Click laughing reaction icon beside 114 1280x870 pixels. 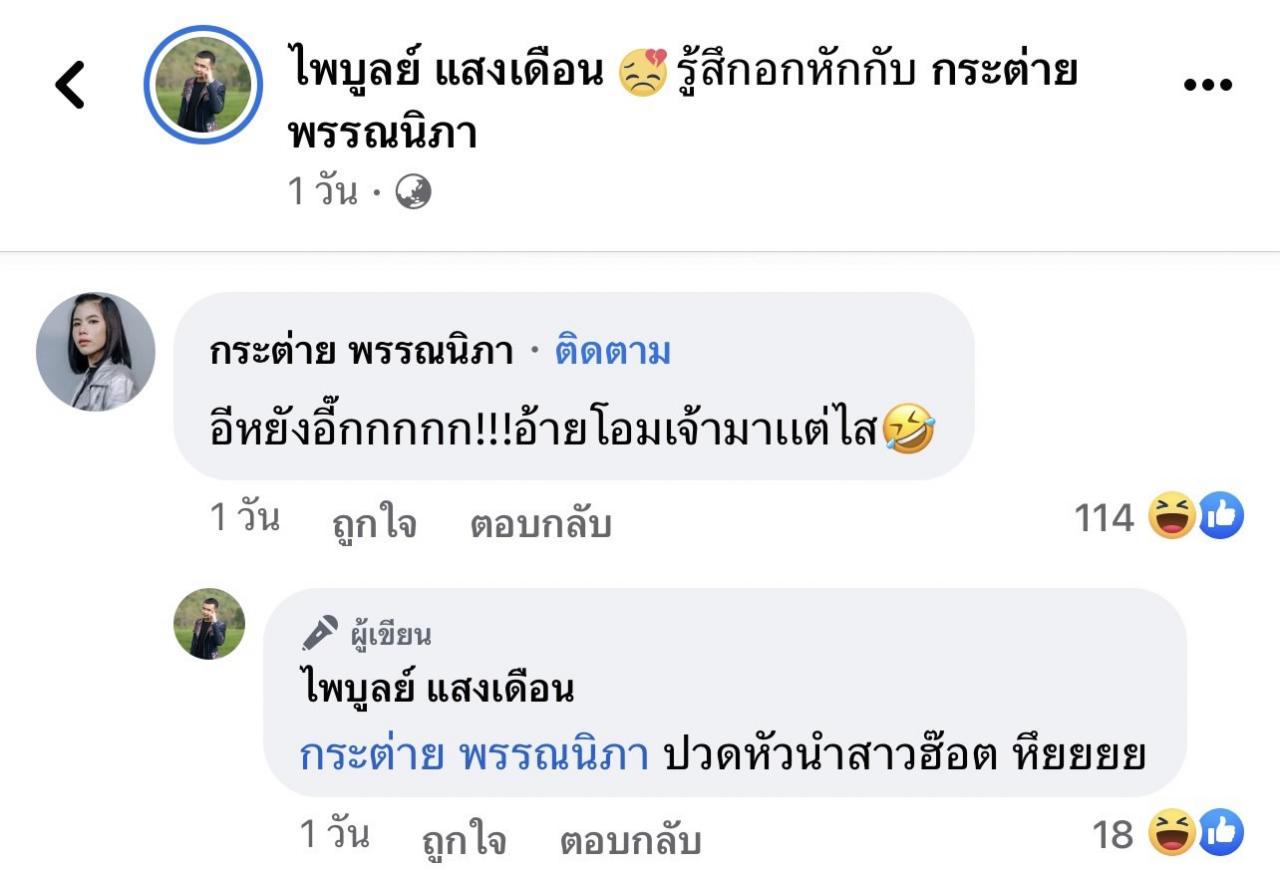[x=1171, y=517]
